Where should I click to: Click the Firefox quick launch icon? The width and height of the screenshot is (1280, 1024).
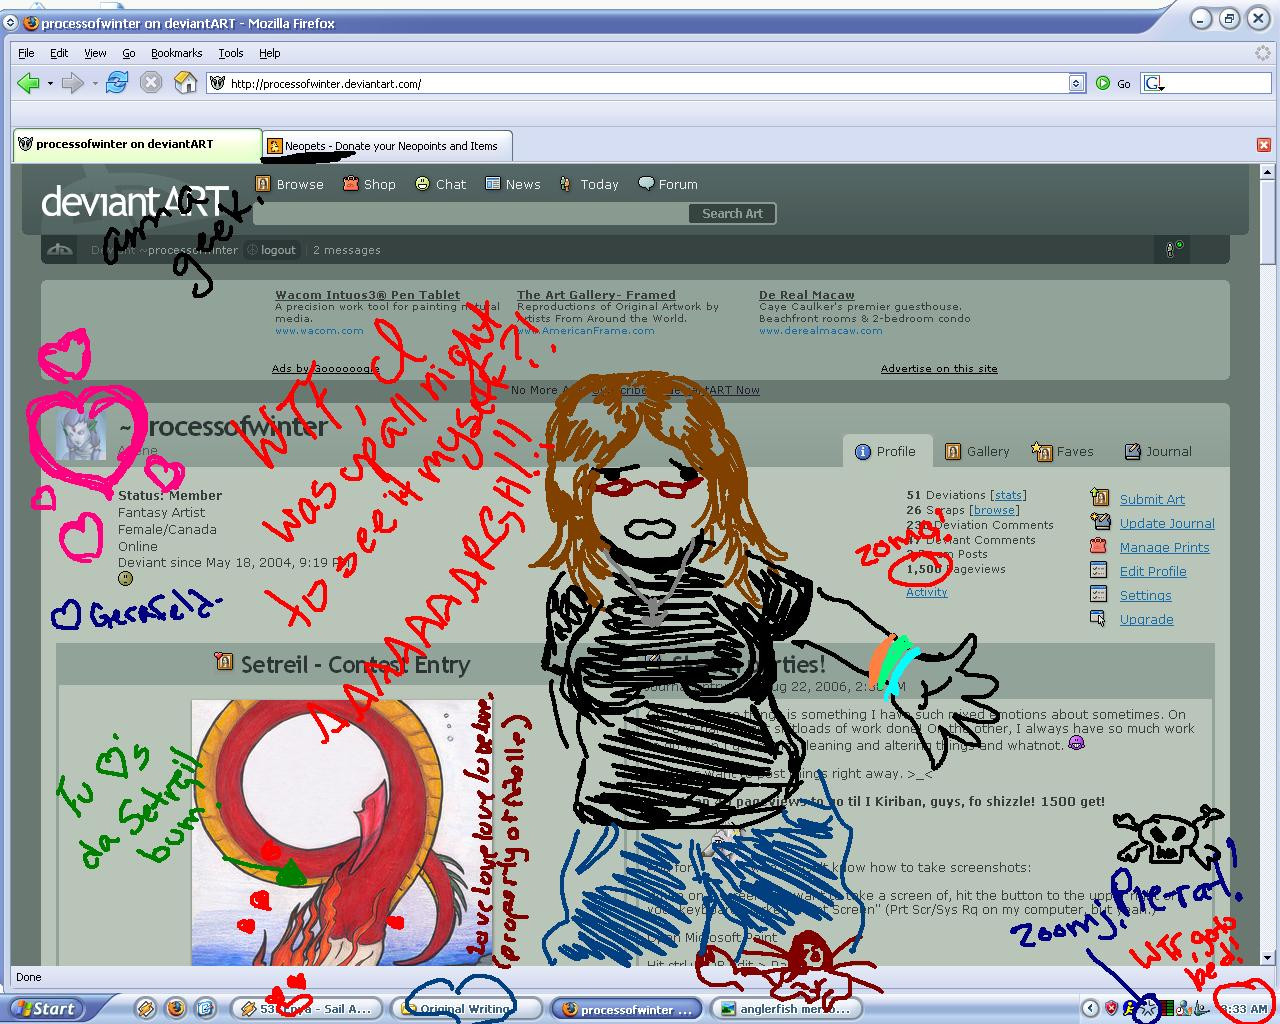click(175, 1009)
